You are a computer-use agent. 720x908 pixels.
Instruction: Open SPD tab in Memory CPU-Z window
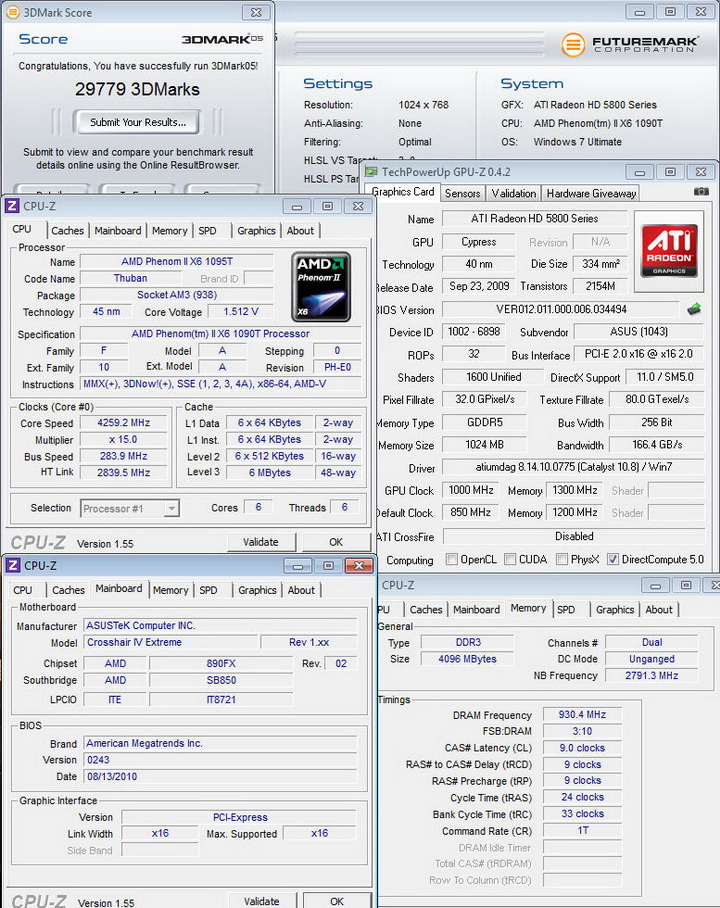point(566,610)
